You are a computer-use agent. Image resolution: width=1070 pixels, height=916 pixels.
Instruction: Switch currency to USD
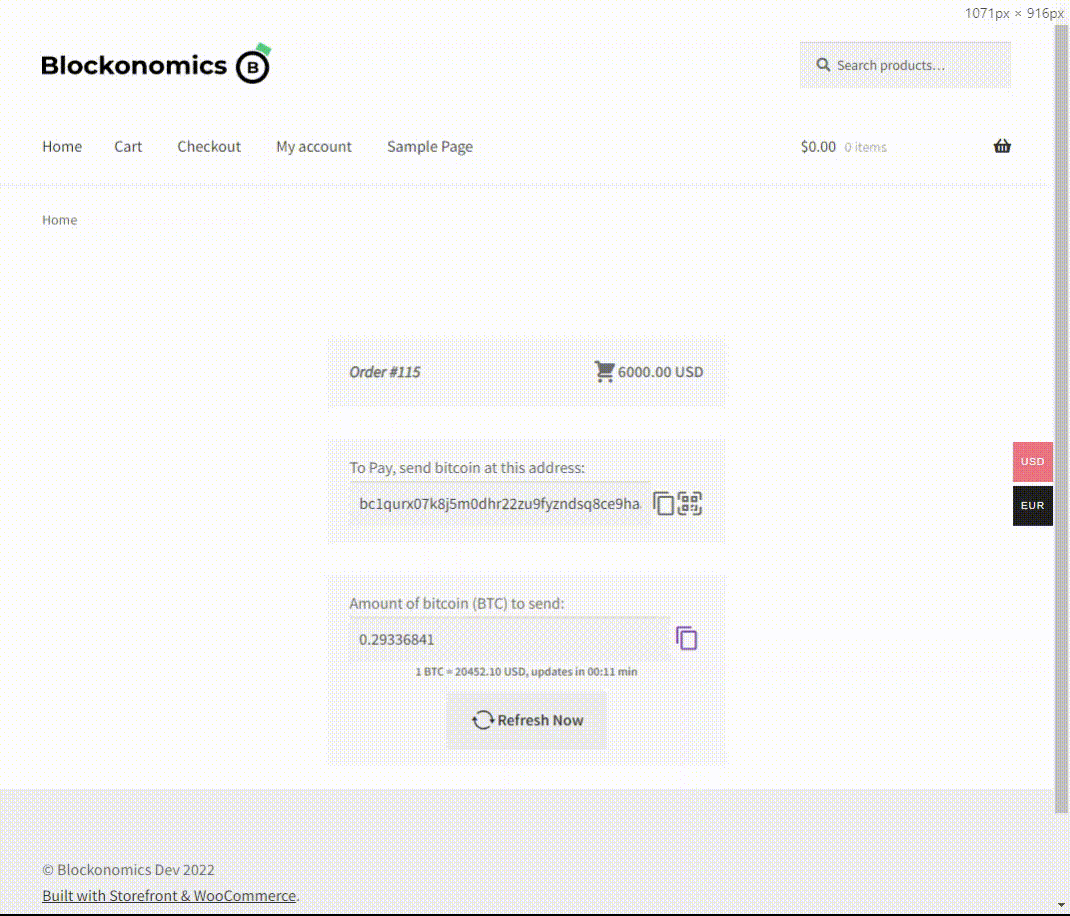[x=1032, y=461]
